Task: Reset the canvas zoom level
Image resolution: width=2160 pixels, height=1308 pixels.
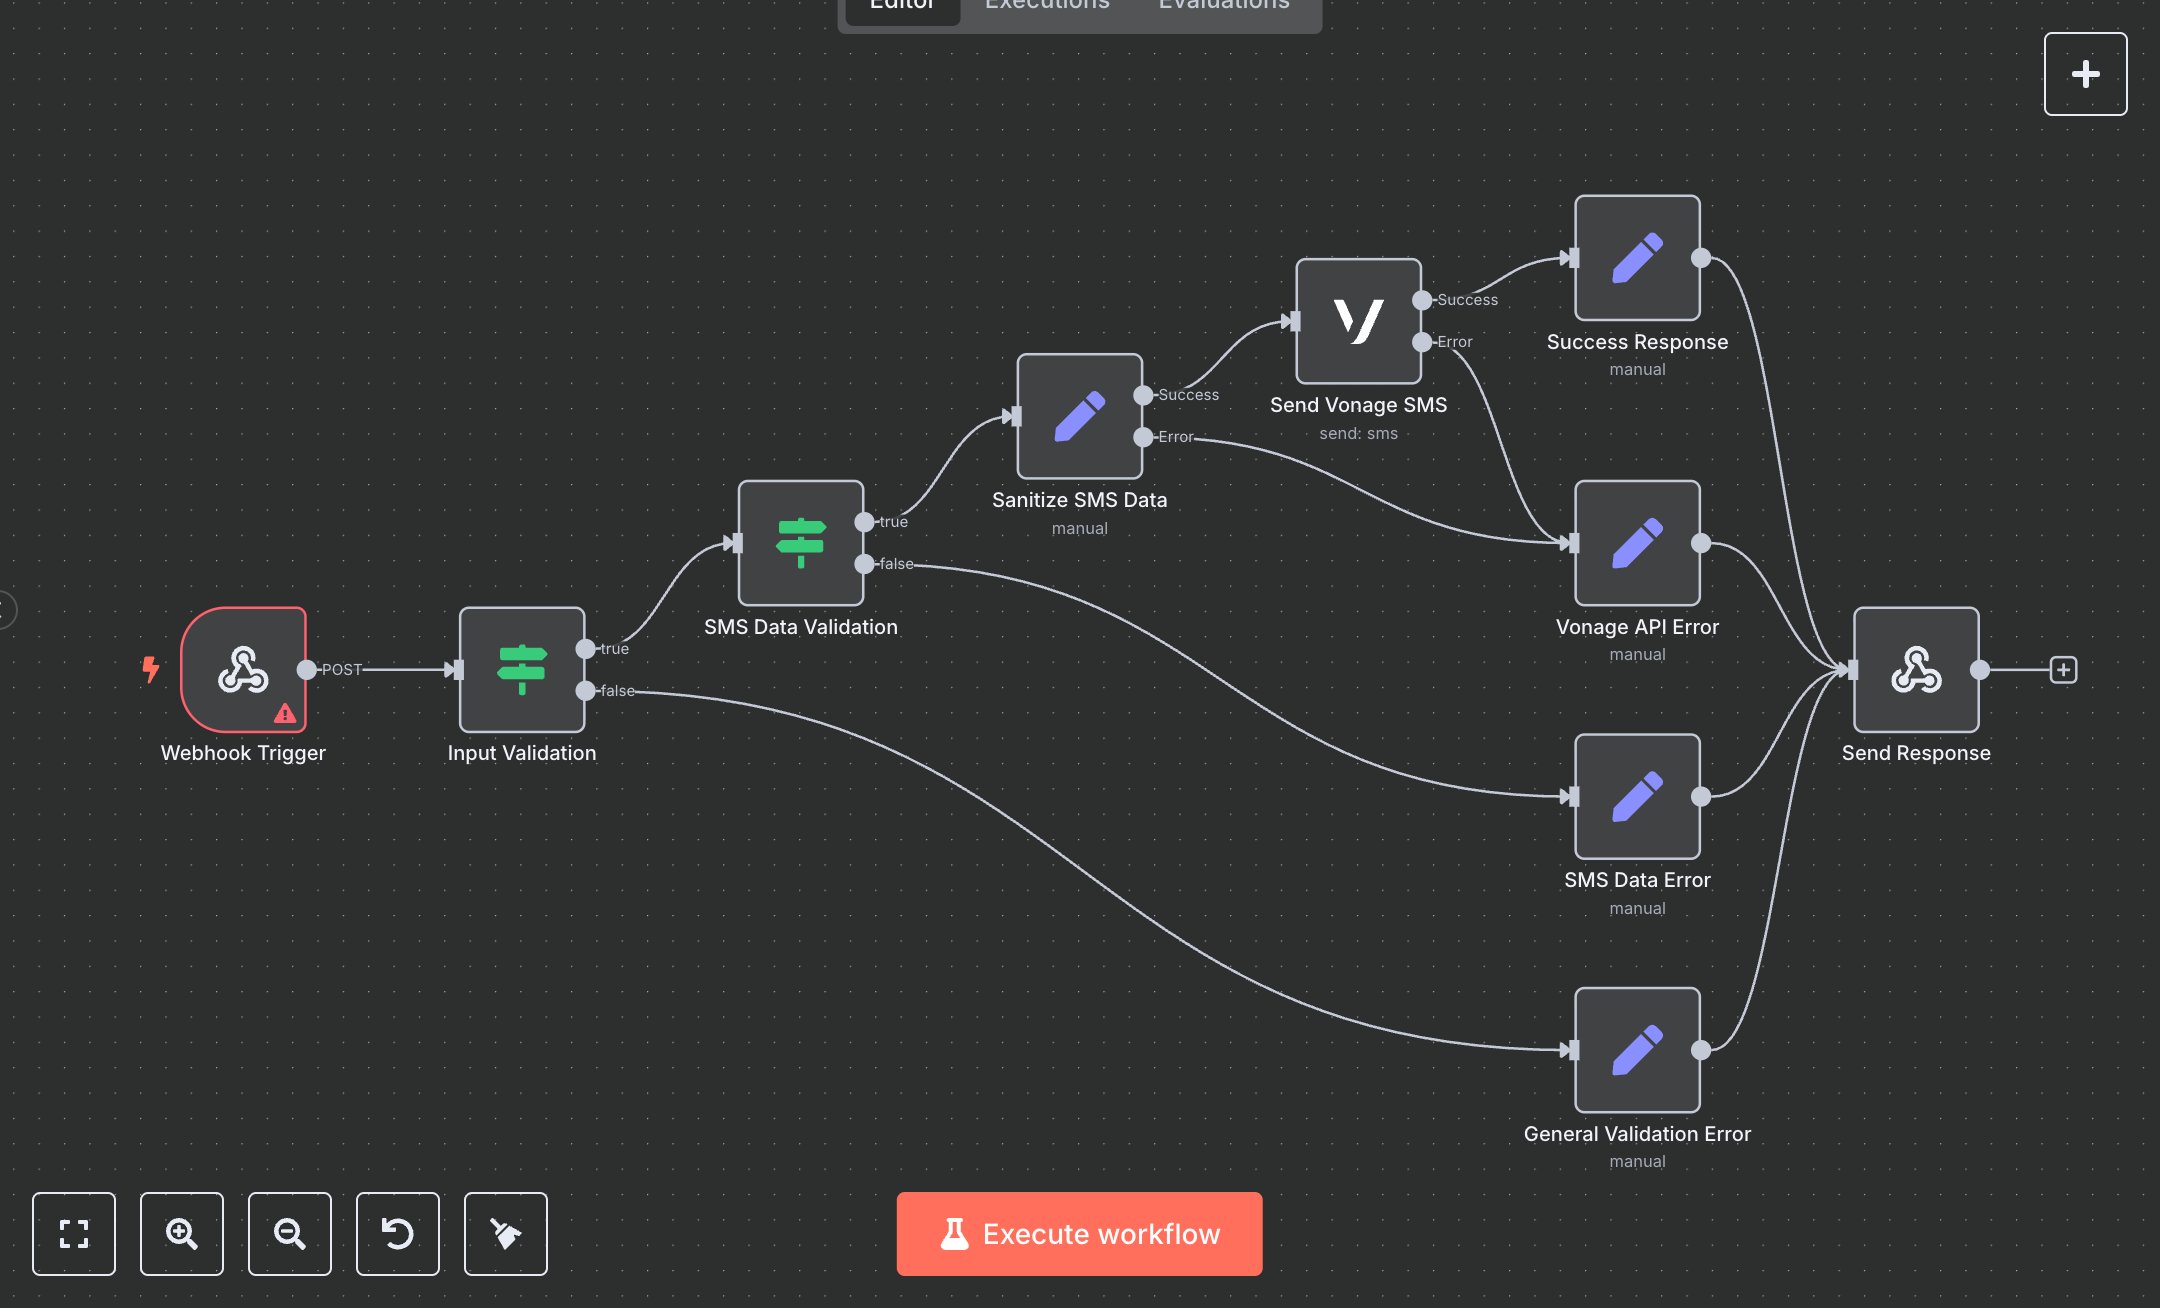Action: (398, 1233)
